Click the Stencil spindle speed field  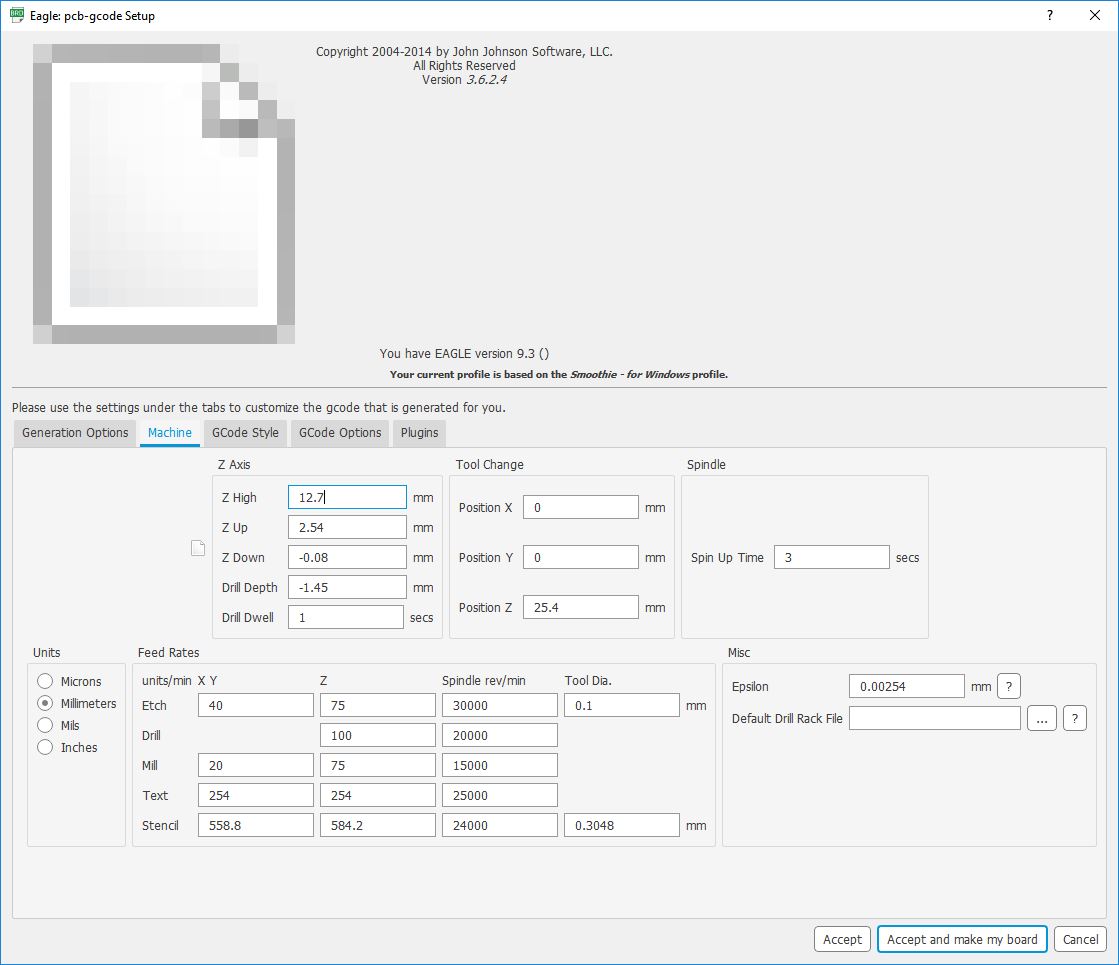coord(500,825)
